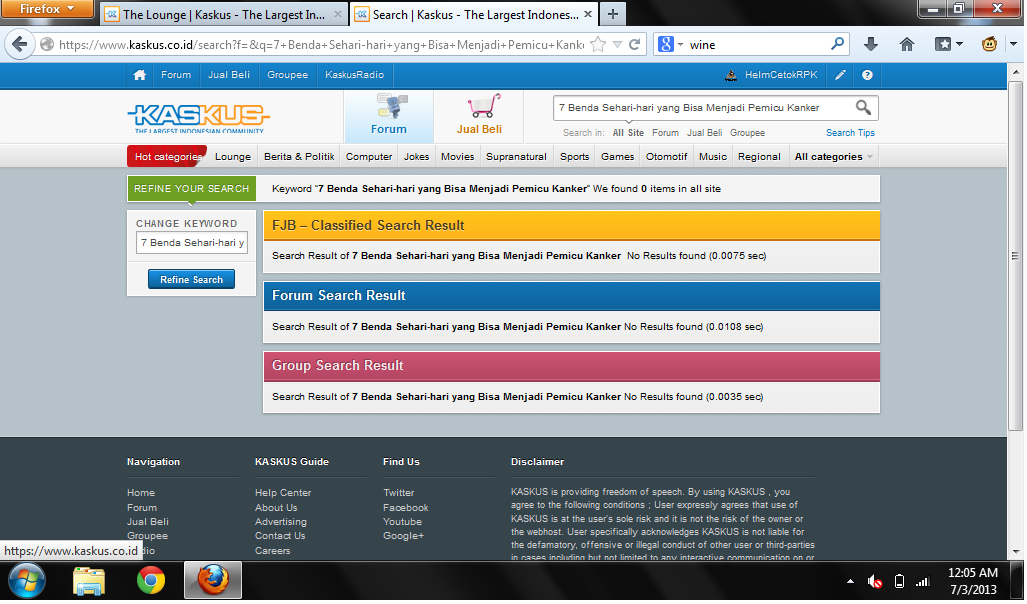Click Firefox icon in the taskbar
Image resolution: width=1027 pixels, height=604 pixels.
[213, 580]
